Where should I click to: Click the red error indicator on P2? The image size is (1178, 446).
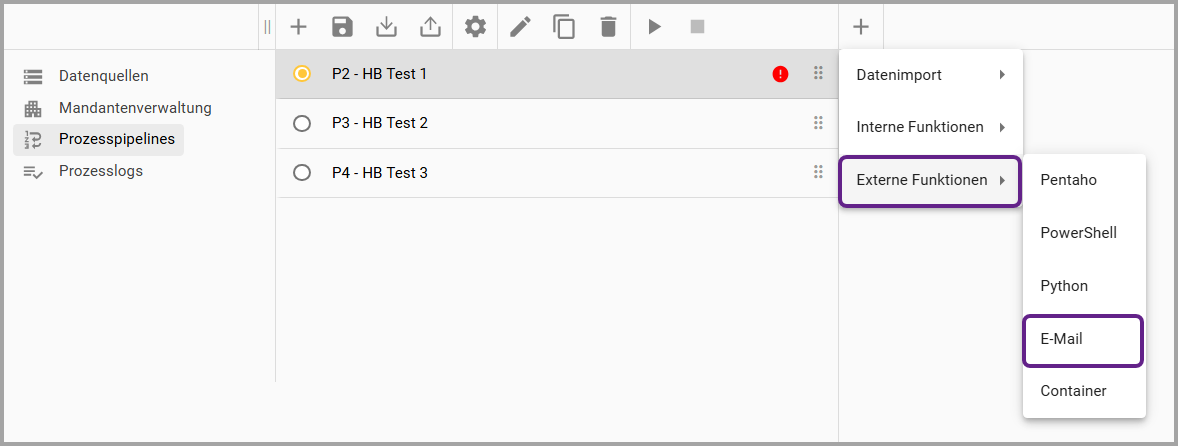coord(780,74)
